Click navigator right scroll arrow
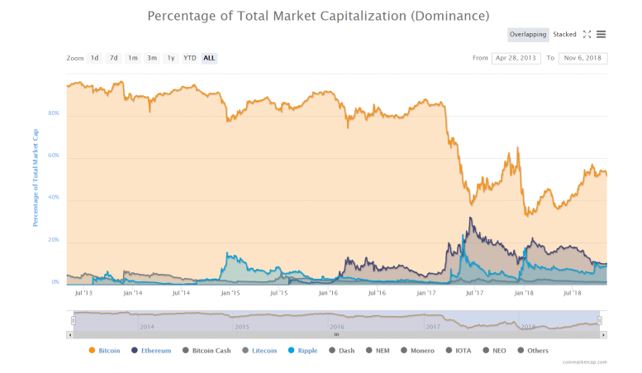Viewport: 642px width, 373px height. pos(604,335)
